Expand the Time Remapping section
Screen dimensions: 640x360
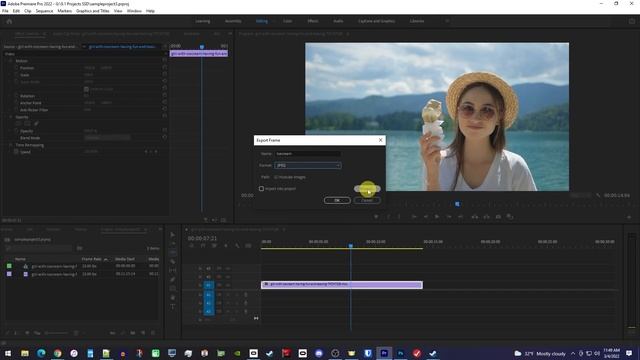pos(11,145)
